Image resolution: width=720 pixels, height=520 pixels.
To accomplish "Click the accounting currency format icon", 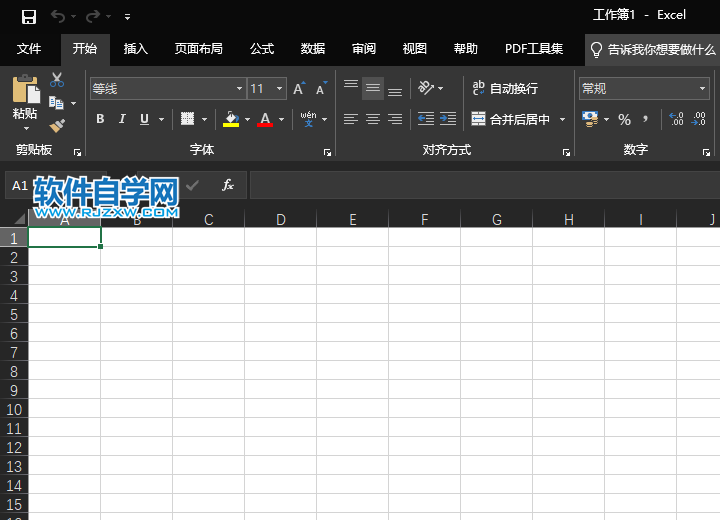I will coord(591,119).
